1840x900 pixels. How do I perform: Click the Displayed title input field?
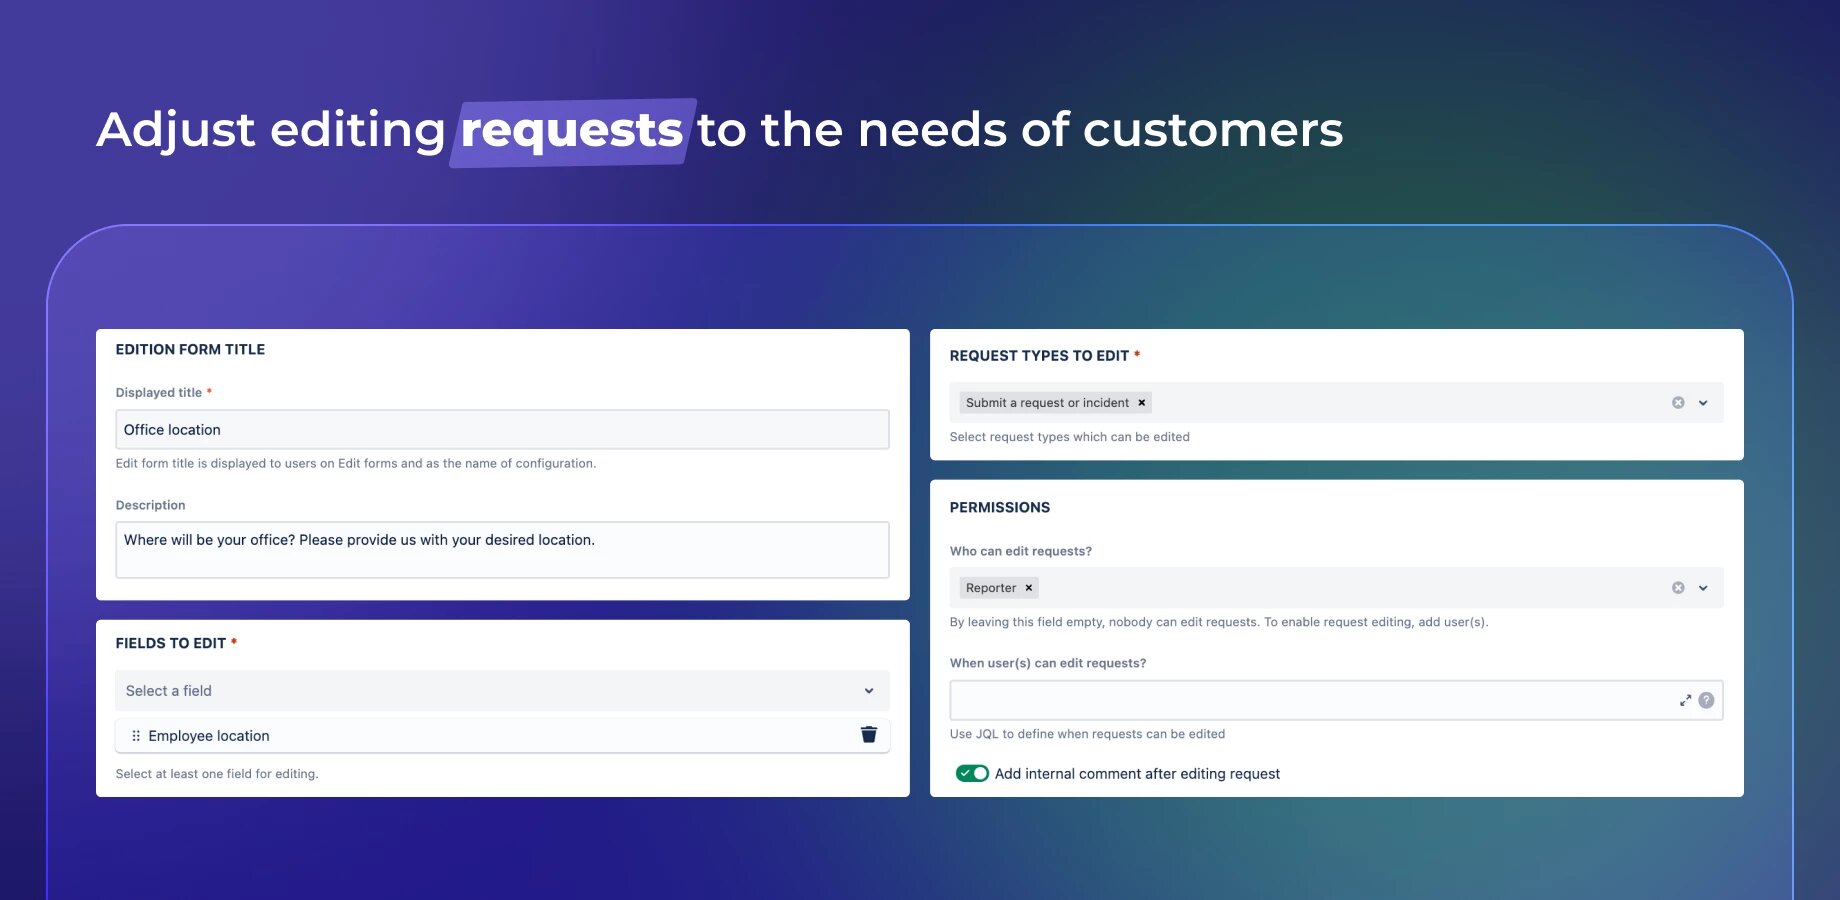click(502, 430)
